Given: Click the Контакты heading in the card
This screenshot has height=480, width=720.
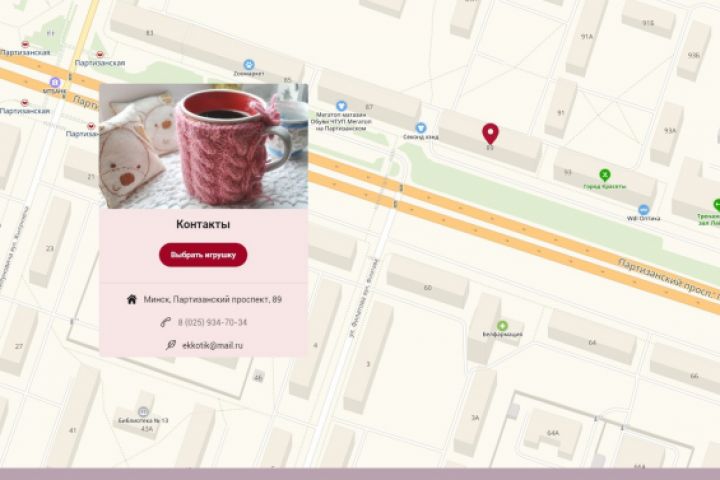Looking at the screenshot, I should coord(203,224).
